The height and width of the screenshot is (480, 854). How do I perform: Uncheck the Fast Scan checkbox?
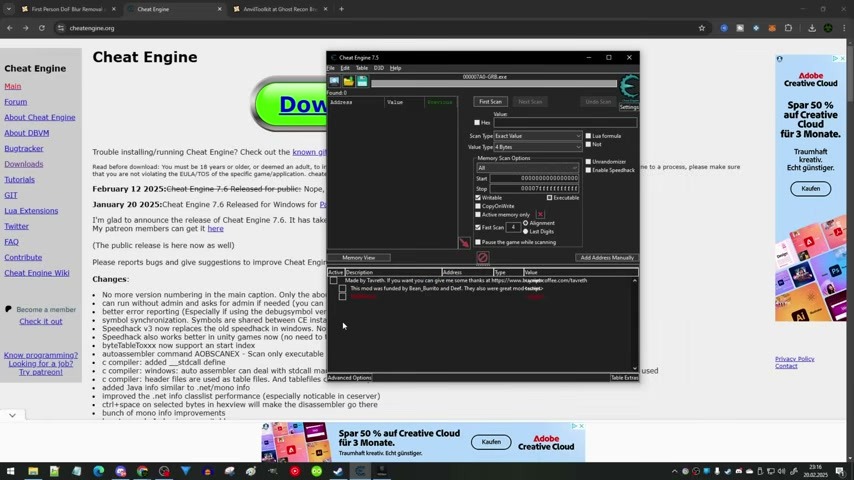478,227
